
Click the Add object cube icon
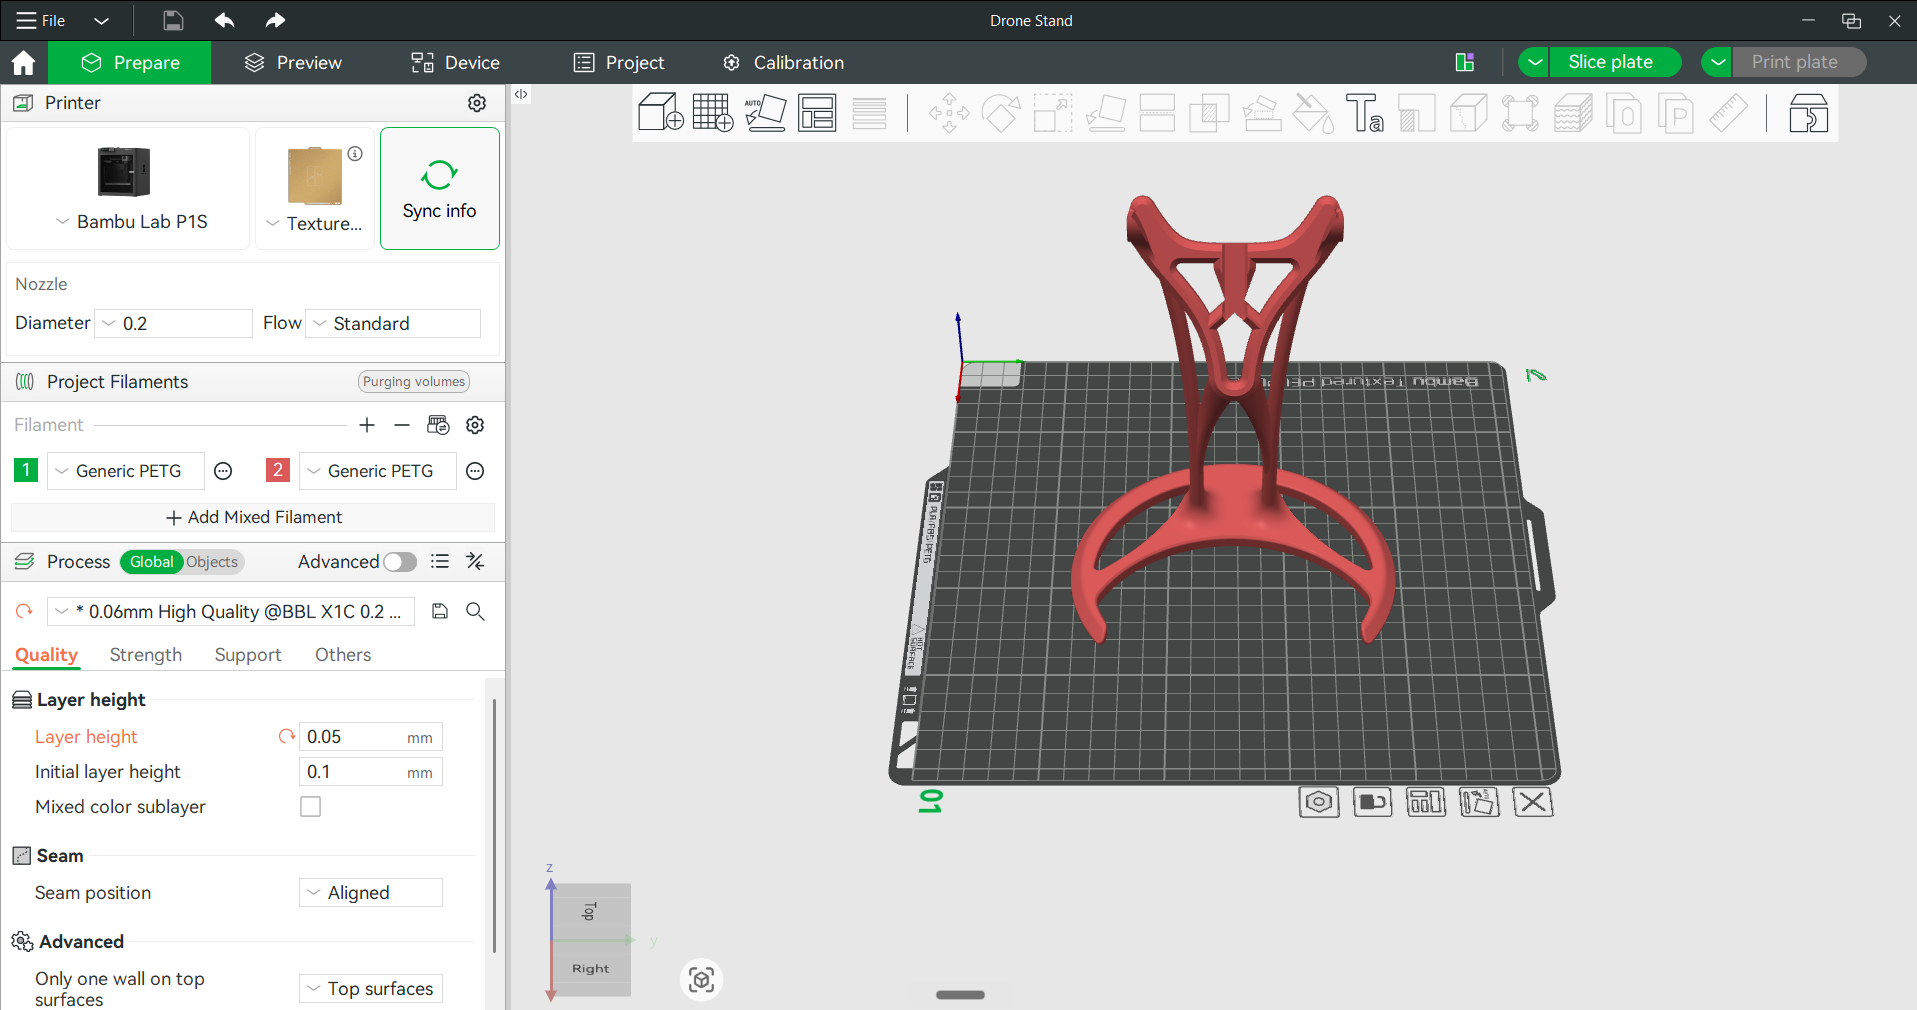[660, 112]
